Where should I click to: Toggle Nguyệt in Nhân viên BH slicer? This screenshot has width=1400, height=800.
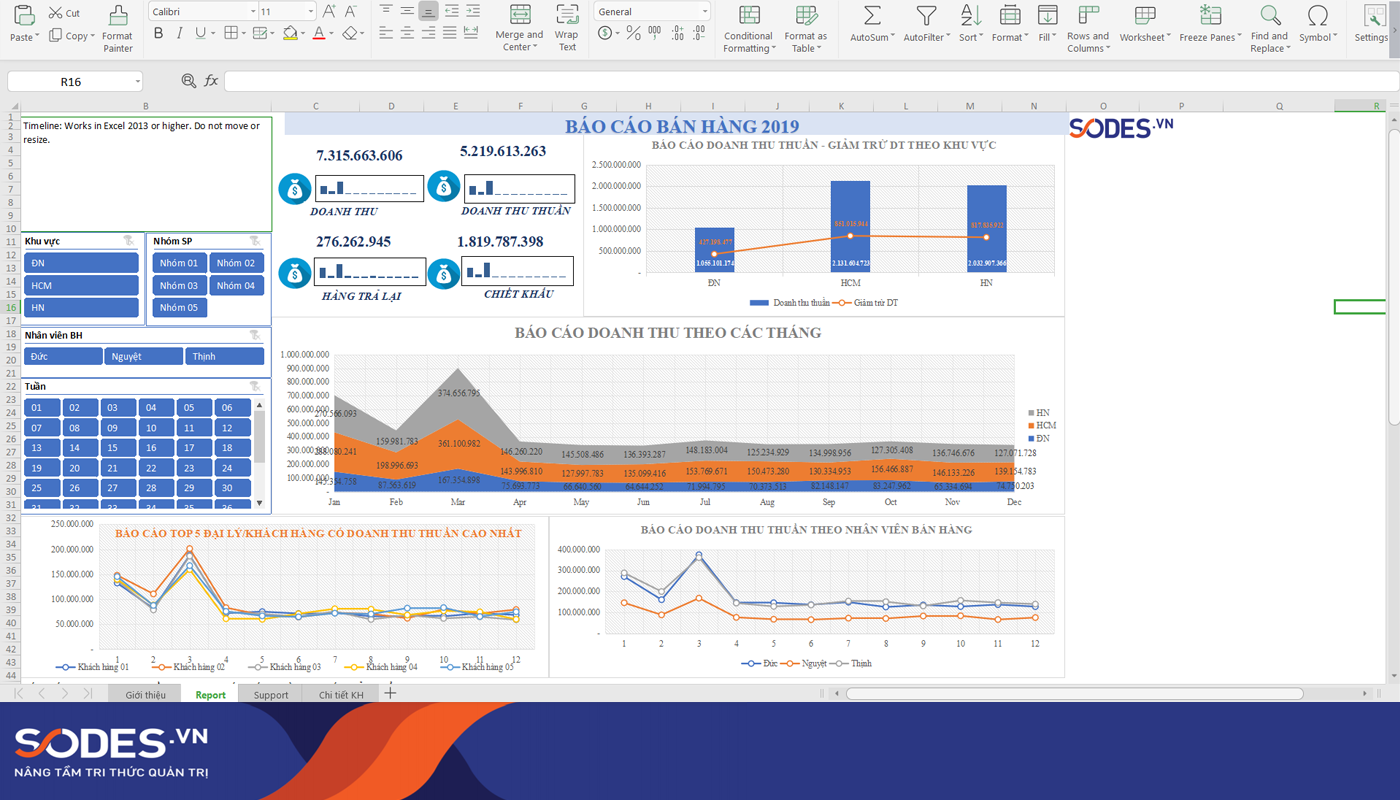point(143,356)
